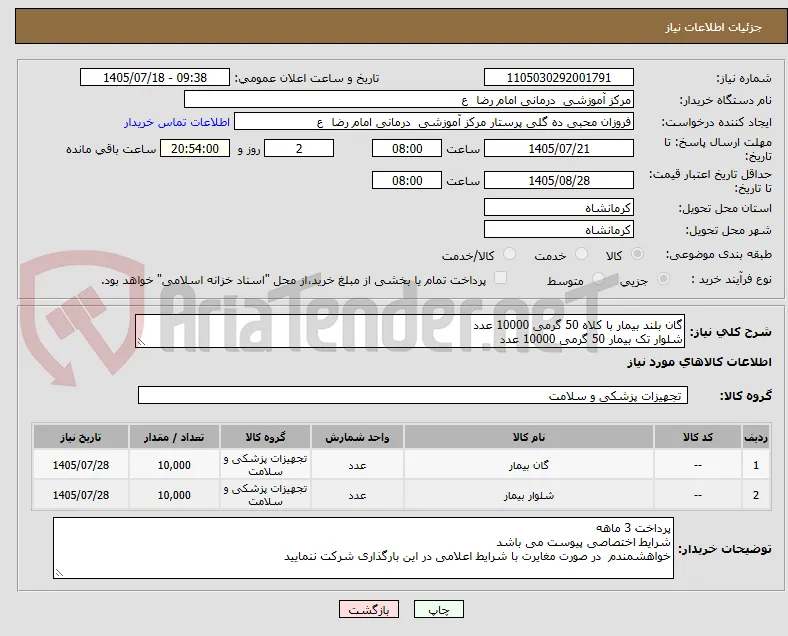Select the خدمت radio button
The image size is (788, 636).
(581, 254)
